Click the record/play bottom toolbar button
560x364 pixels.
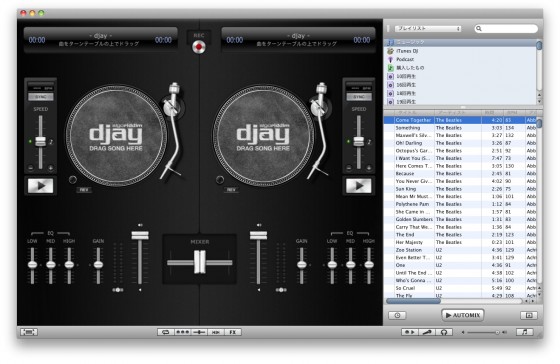(410, 332)
